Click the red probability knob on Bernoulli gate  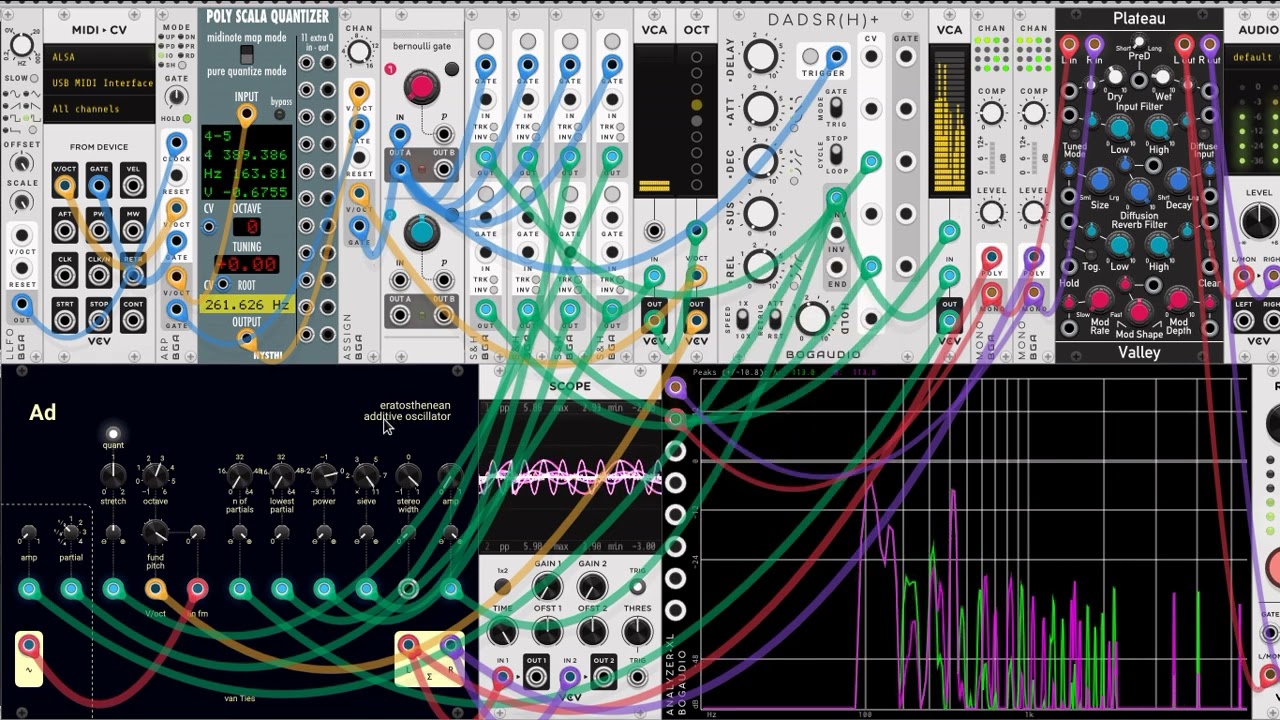tap(421, 87)
